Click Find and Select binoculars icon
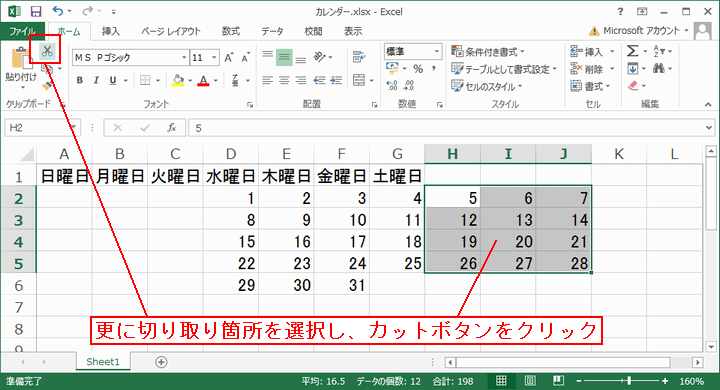 659,69
